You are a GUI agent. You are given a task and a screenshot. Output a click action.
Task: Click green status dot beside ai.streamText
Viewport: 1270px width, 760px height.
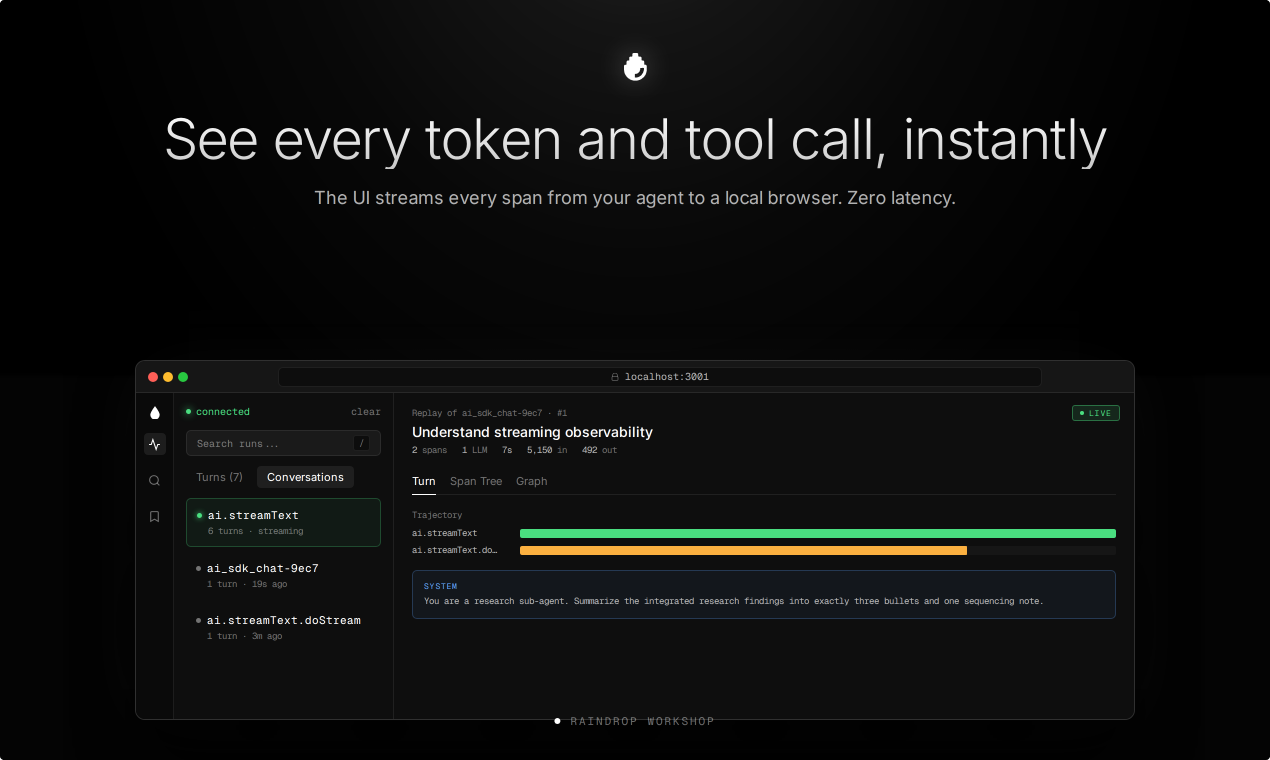pos(199,515)
